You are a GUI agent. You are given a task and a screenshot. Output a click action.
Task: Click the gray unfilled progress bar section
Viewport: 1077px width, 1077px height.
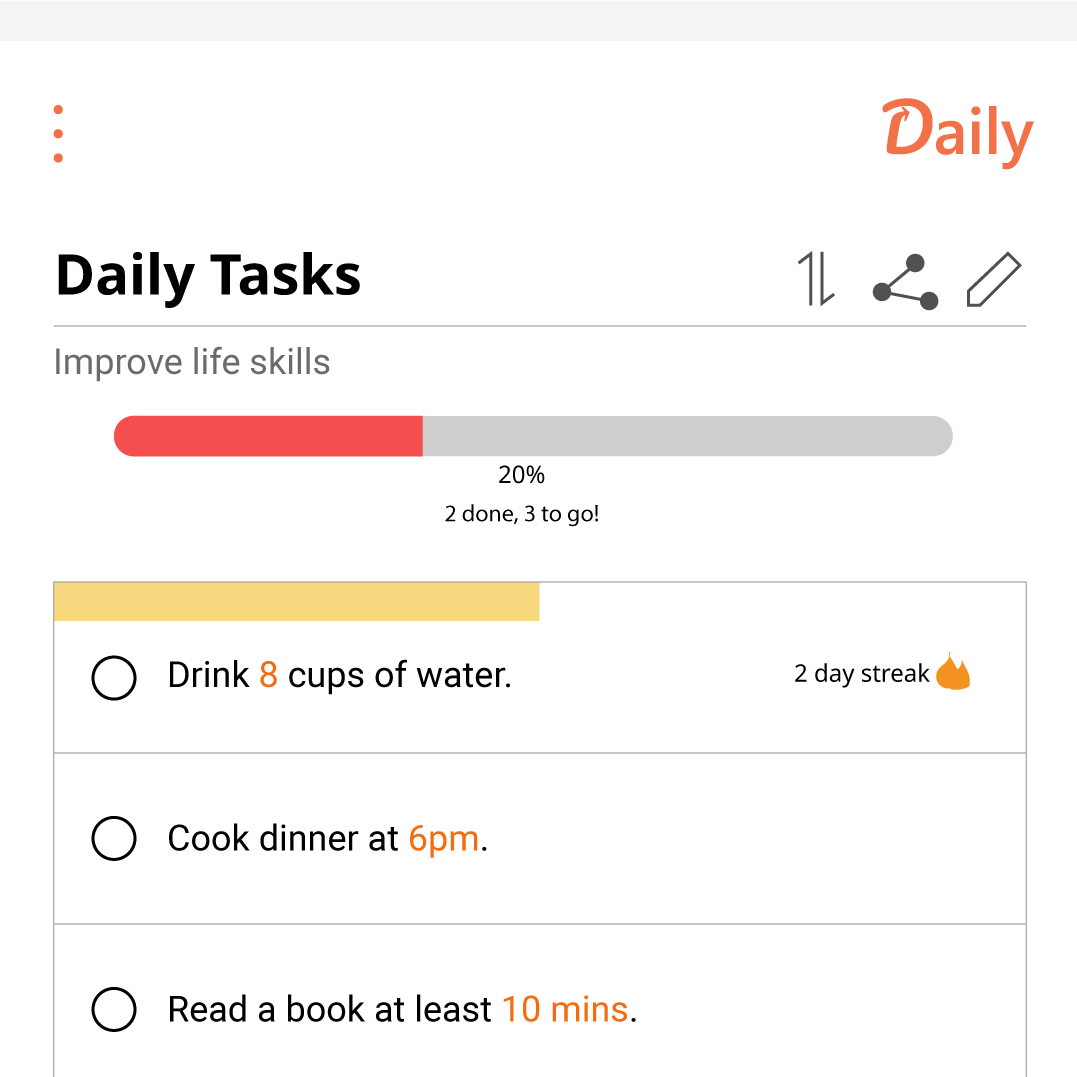coord(688,436)
